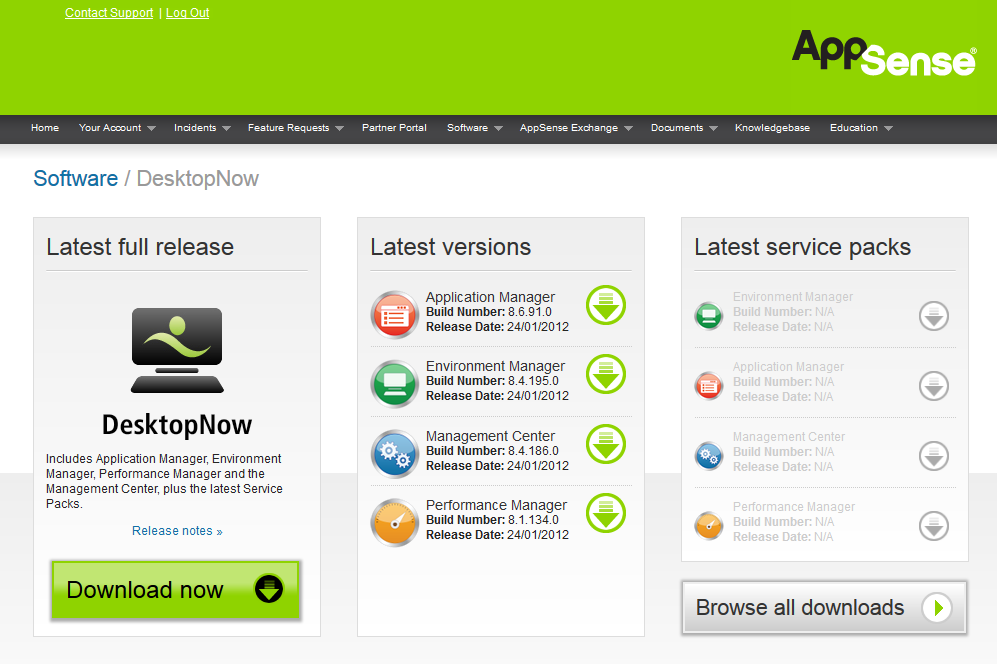Click the blue Management Center gears icon
The width and height of the screenshot is (997, 664).
pyautogui.click(x=394, y=454)
